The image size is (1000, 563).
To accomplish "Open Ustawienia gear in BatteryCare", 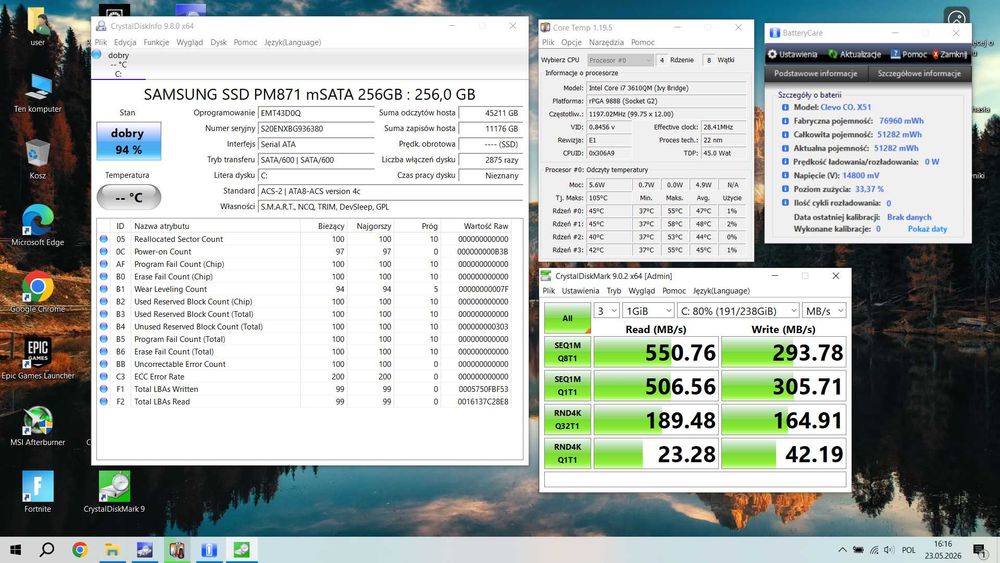I will pos(792,54).
